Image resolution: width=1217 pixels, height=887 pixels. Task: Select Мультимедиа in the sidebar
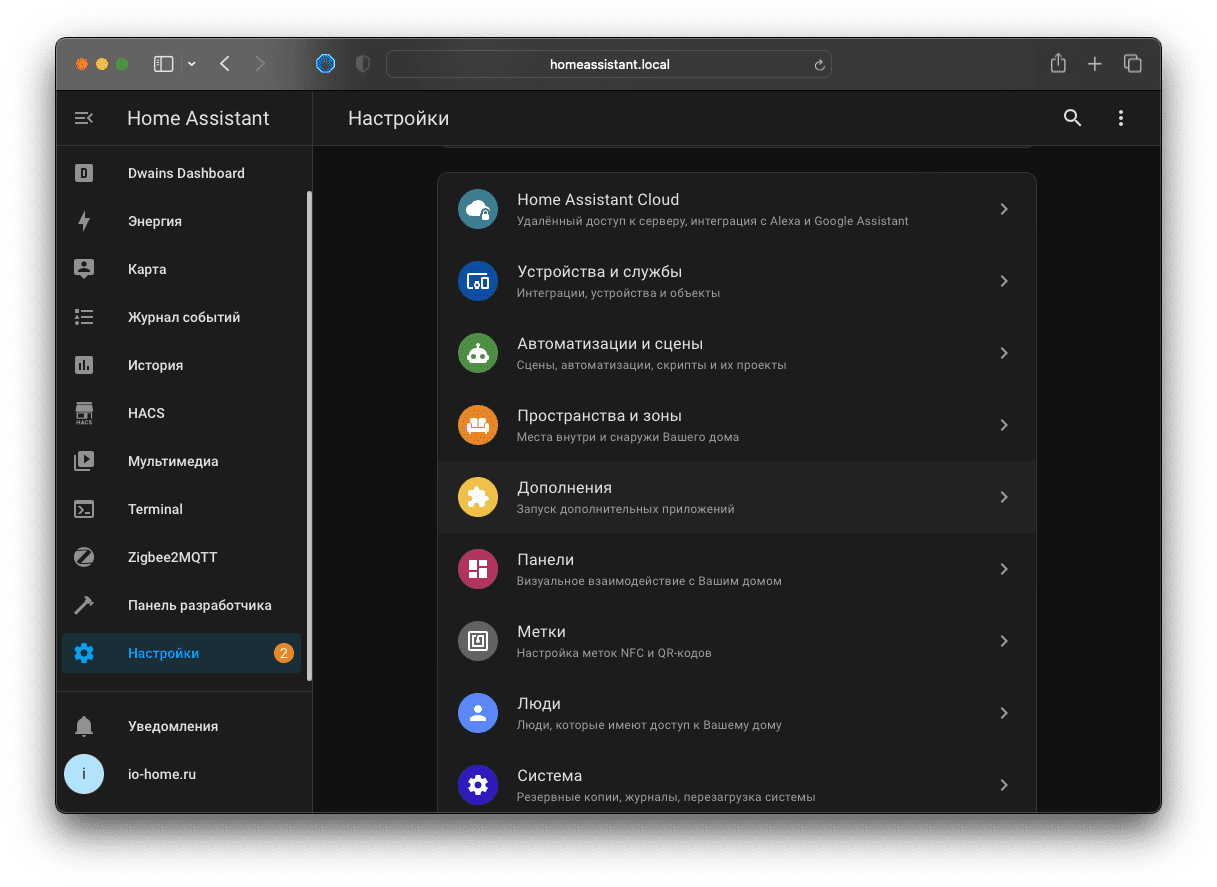(181, 461)
